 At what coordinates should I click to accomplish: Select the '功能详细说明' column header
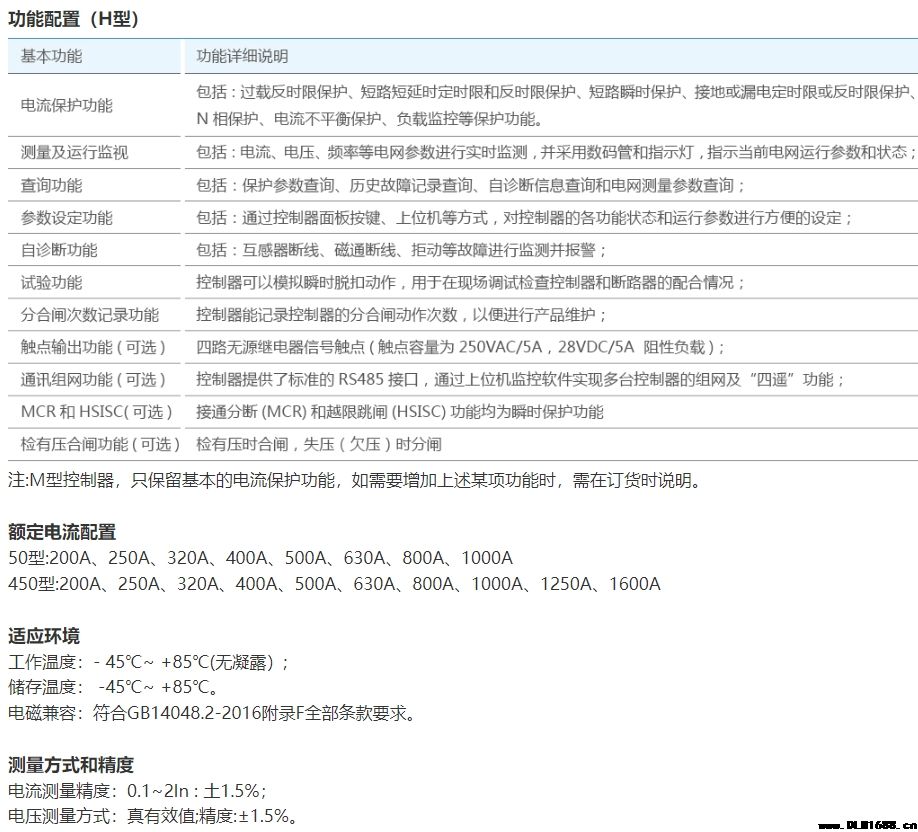(242, 56)
